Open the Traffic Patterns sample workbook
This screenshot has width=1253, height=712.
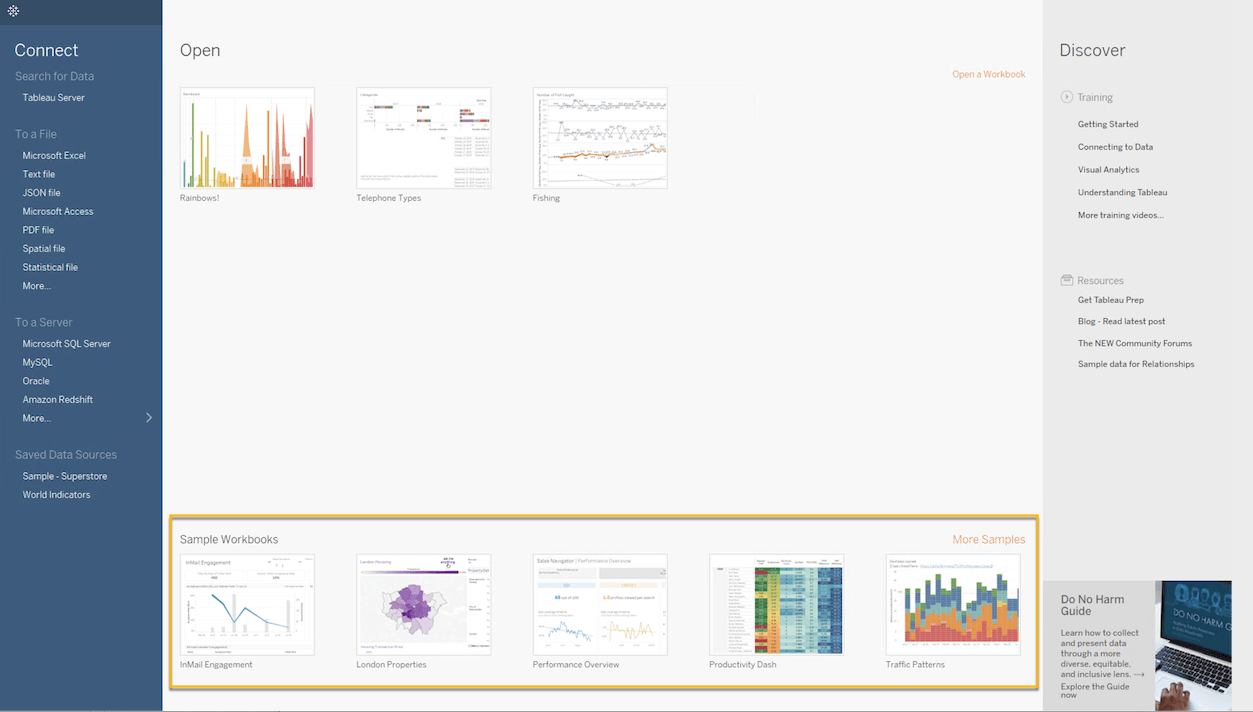tap(953, 605)
